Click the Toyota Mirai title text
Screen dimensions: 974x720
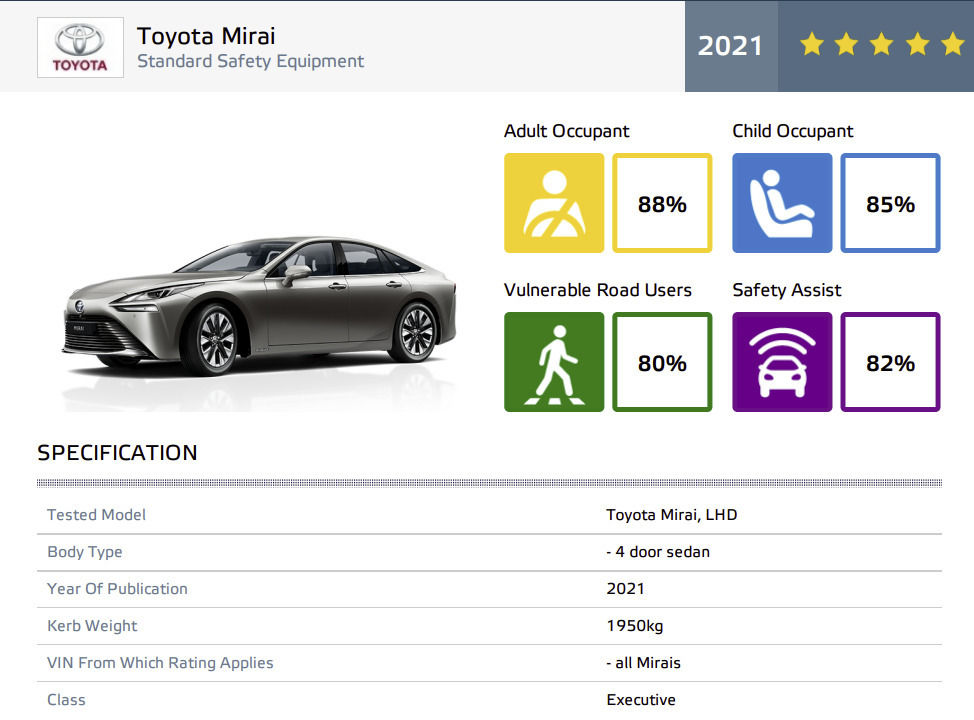[206, 36]
